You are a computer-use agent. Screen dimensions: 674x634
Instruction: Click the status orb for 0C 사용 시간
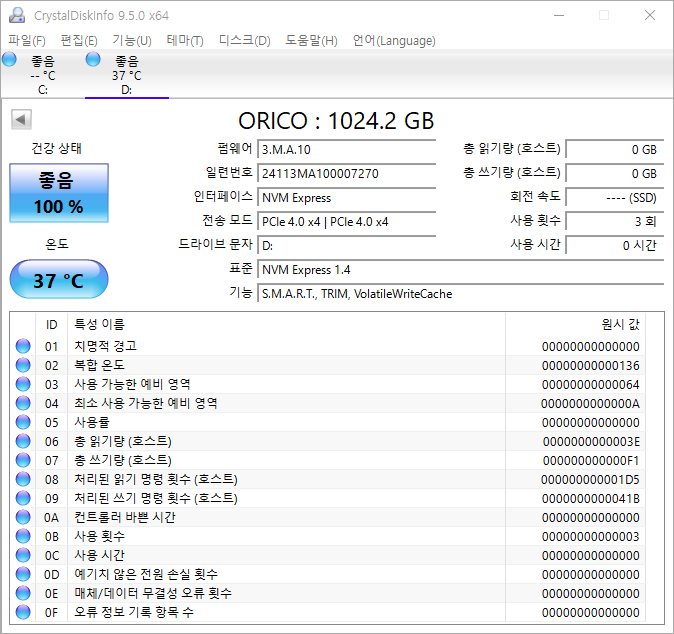(23, 555)
